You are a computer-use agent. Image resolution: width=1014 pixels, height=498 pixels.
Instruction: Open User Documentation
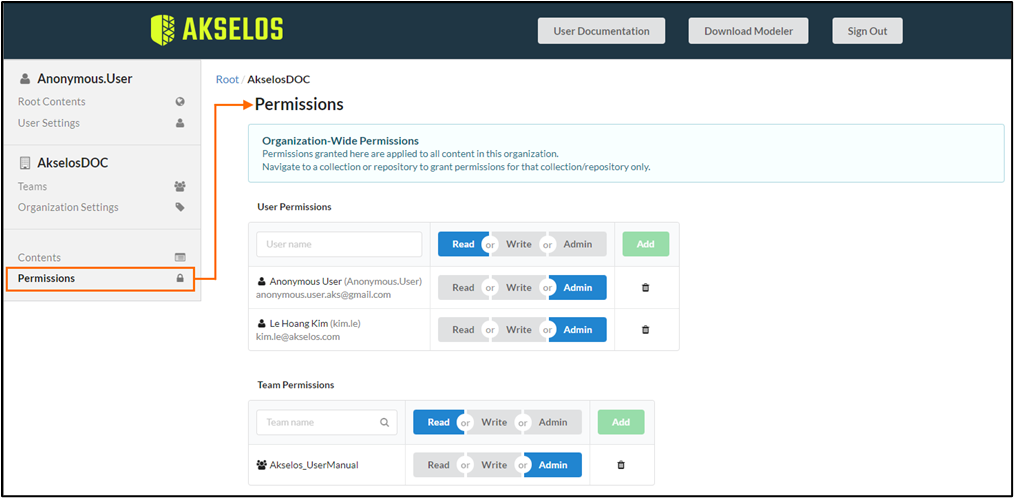601,31
